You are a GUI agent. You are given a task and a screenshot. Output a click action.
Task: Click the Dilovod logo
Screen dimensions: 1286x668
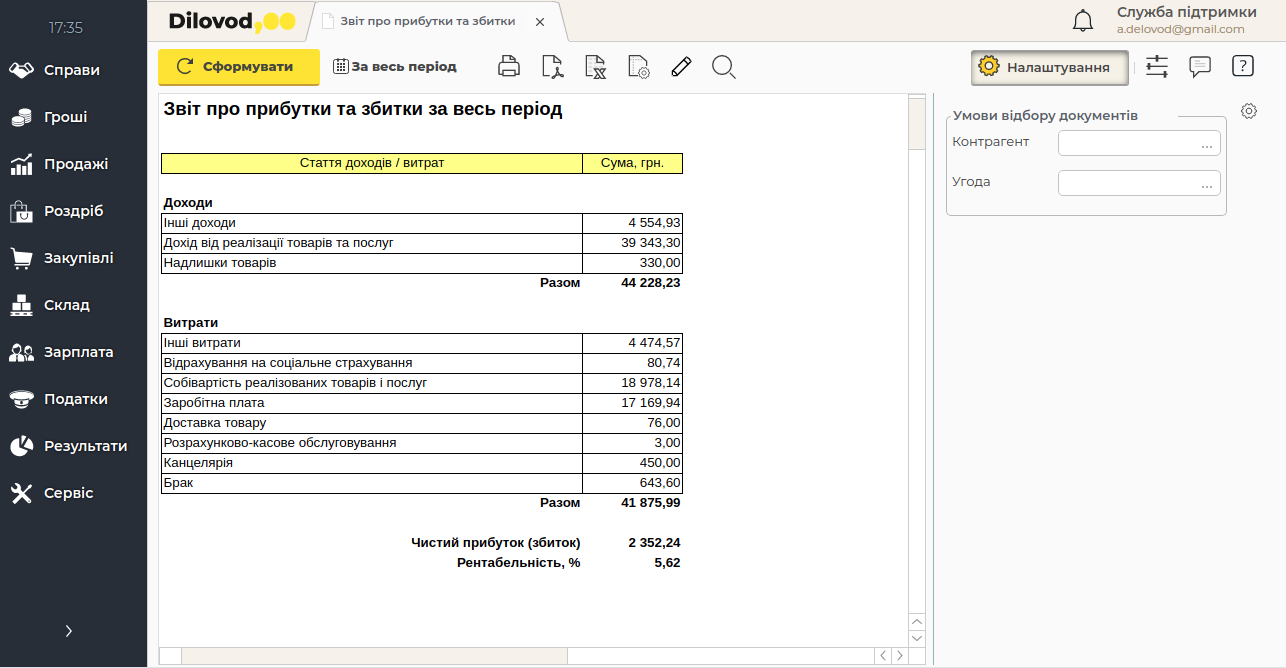pyautogui.click(x=230, y=21)
